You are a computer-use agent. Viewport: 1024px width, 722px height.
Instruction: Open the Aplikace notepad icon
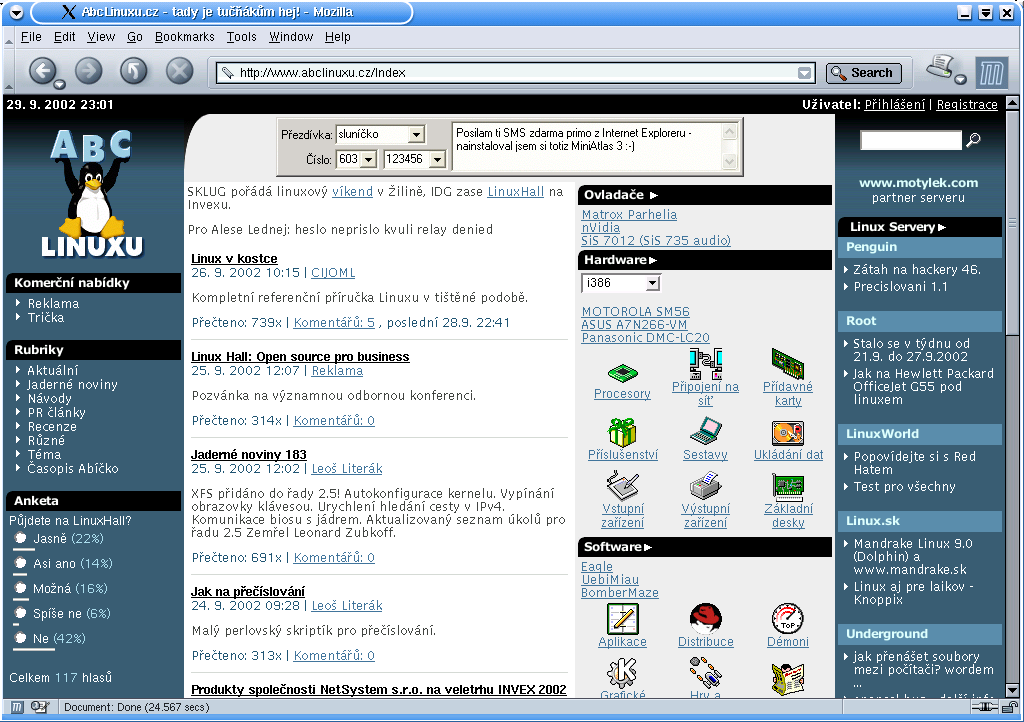click(622, 618)
